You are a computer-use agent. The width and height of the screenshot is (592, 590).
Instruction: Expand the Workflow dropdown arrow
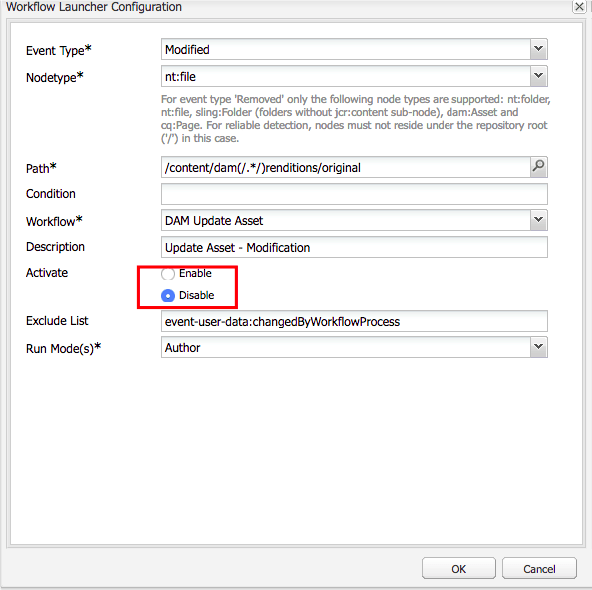click(x=538, y=220)
